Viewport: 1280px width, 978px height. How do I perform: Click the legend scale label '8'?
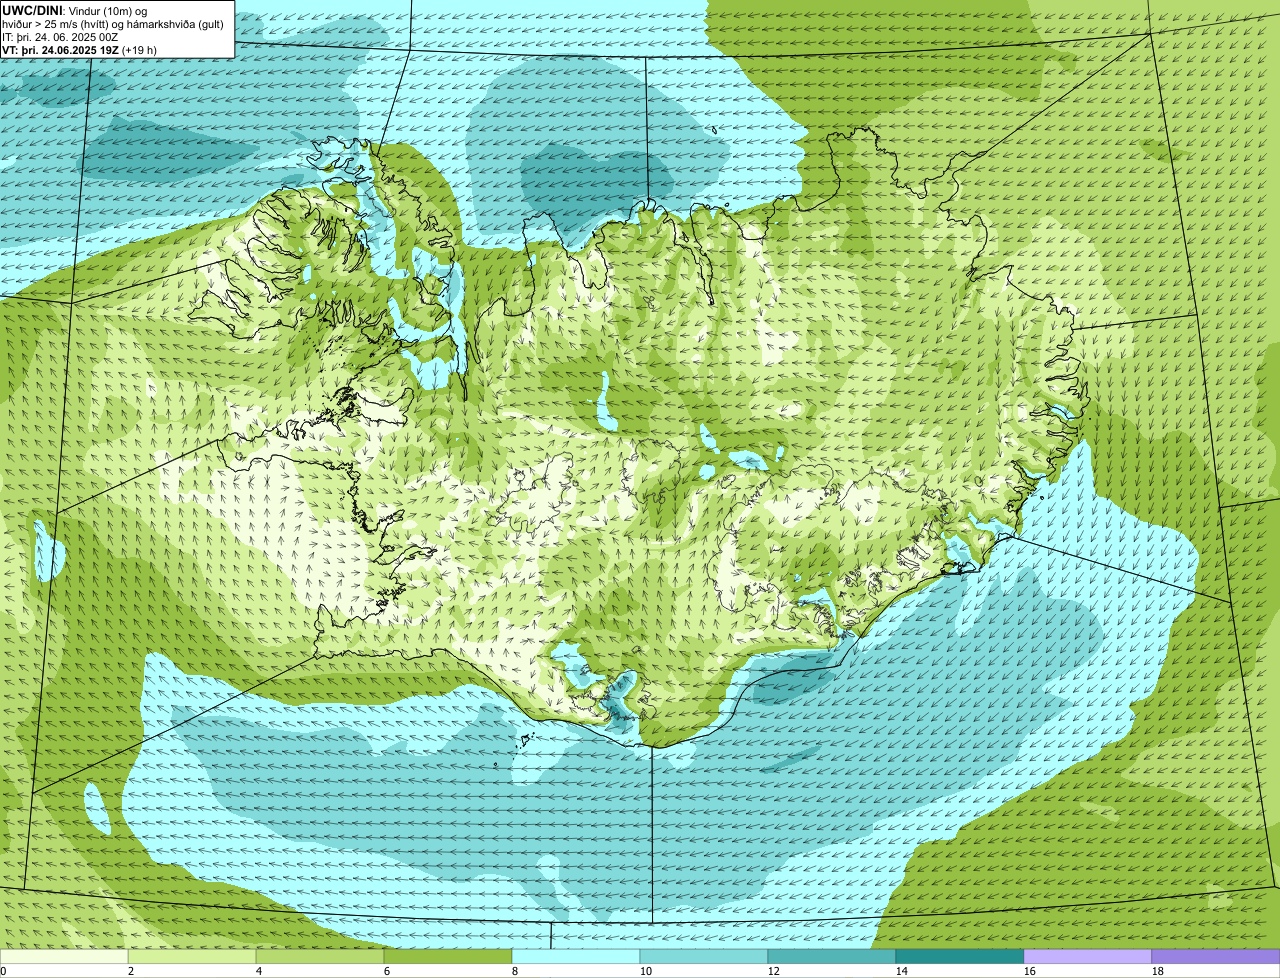pos(515,971)
